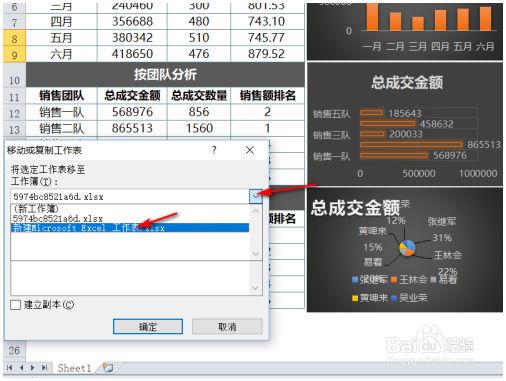Click the 取消 button
Screen dimensions: 506x381
pos(227,326)
